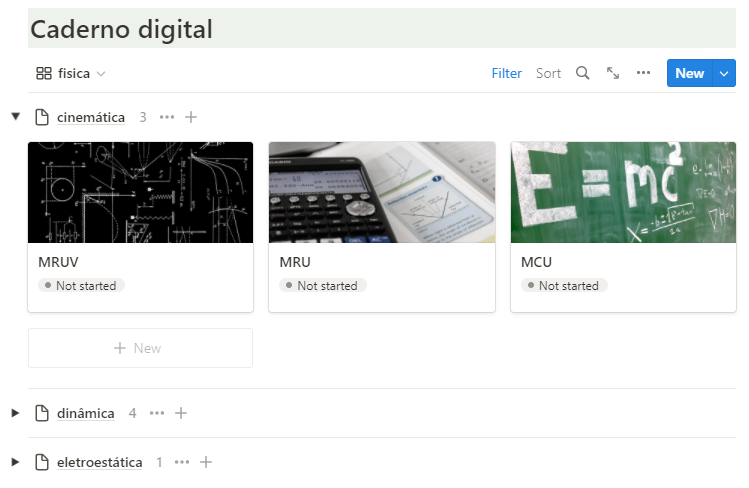
Task: Open the MRU calculator cover image
Action: point(382,192)
